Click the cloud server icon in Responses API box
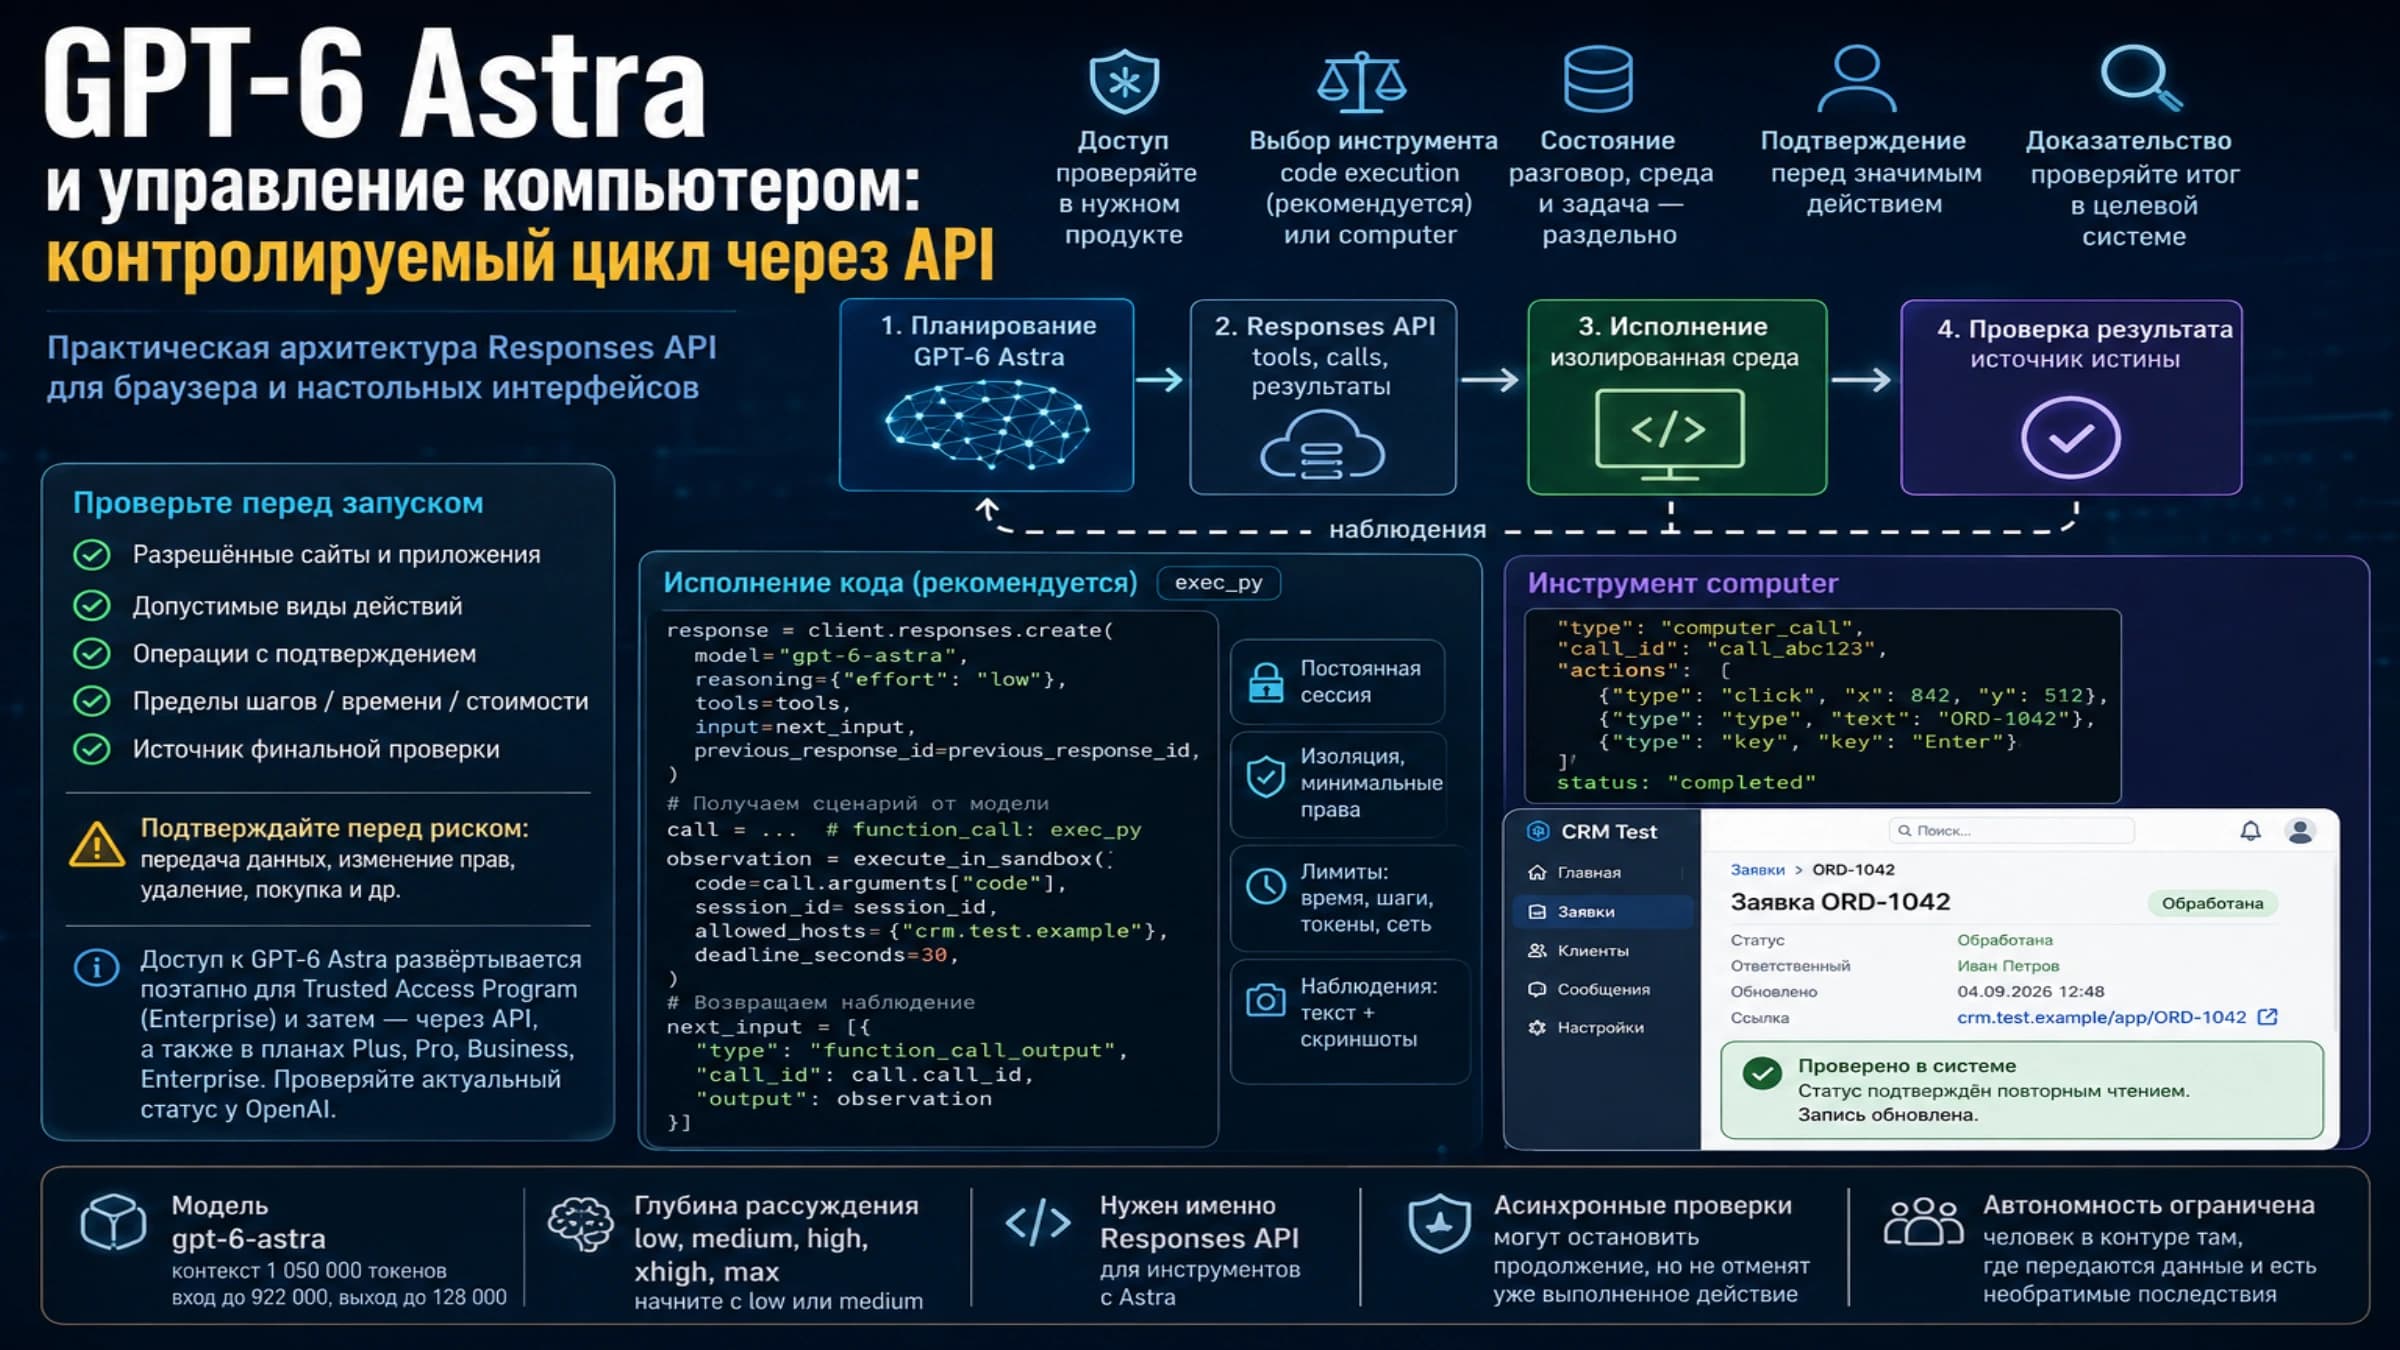This screenshot has width=2400, height=1350. click(1322, 447)
